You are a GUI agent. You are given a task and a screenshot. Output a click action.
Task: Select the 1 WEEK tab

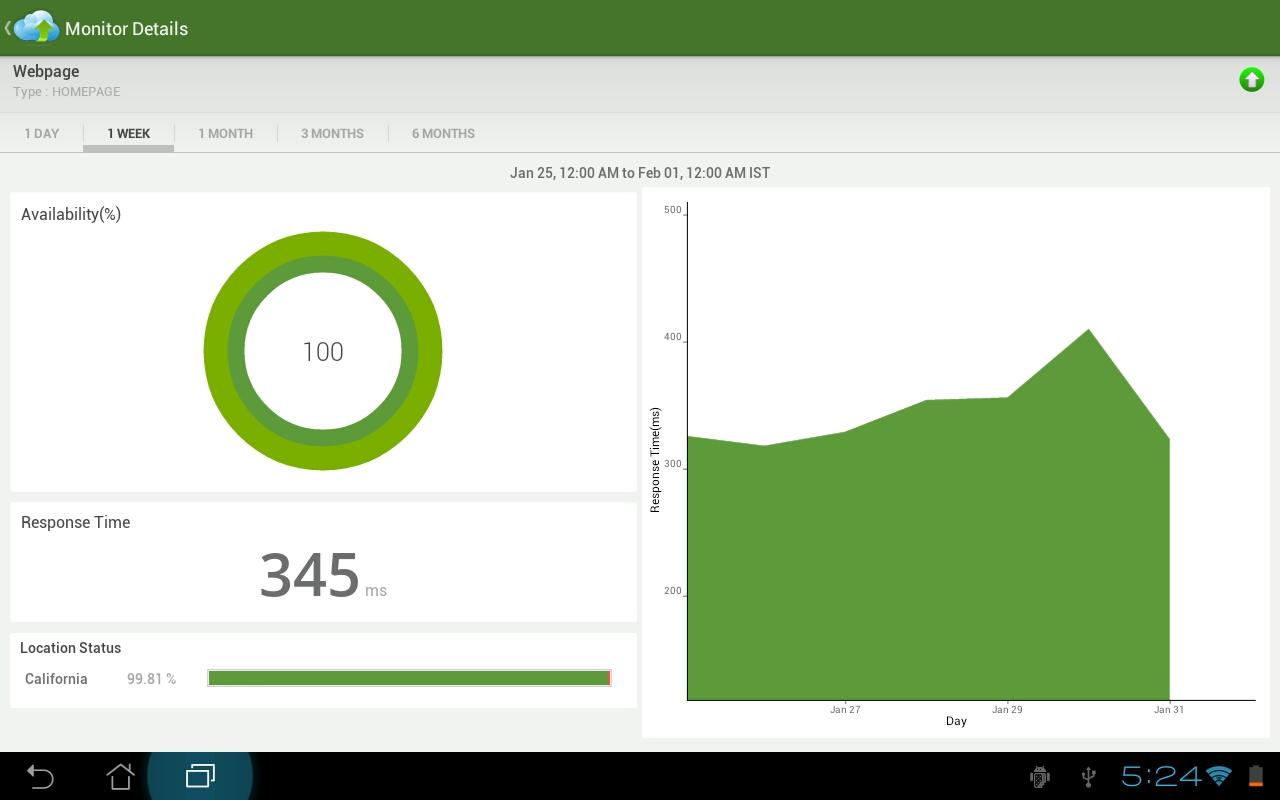point(129,133)
